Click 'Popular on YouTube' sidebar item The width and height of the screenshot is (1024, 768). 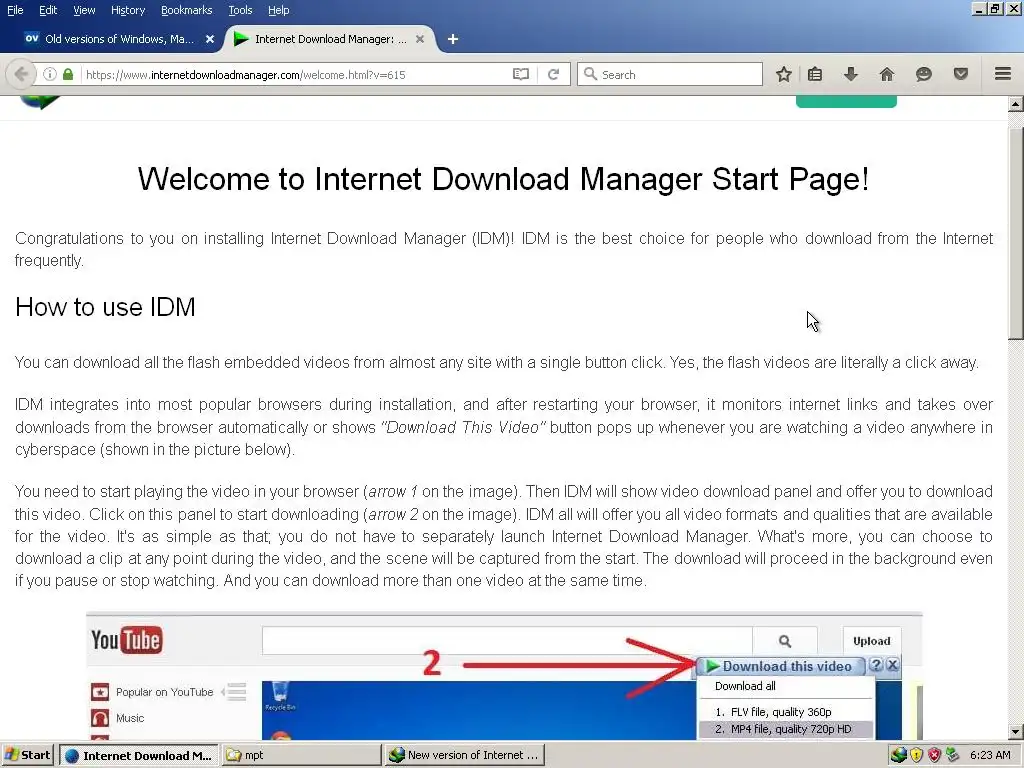164,692
